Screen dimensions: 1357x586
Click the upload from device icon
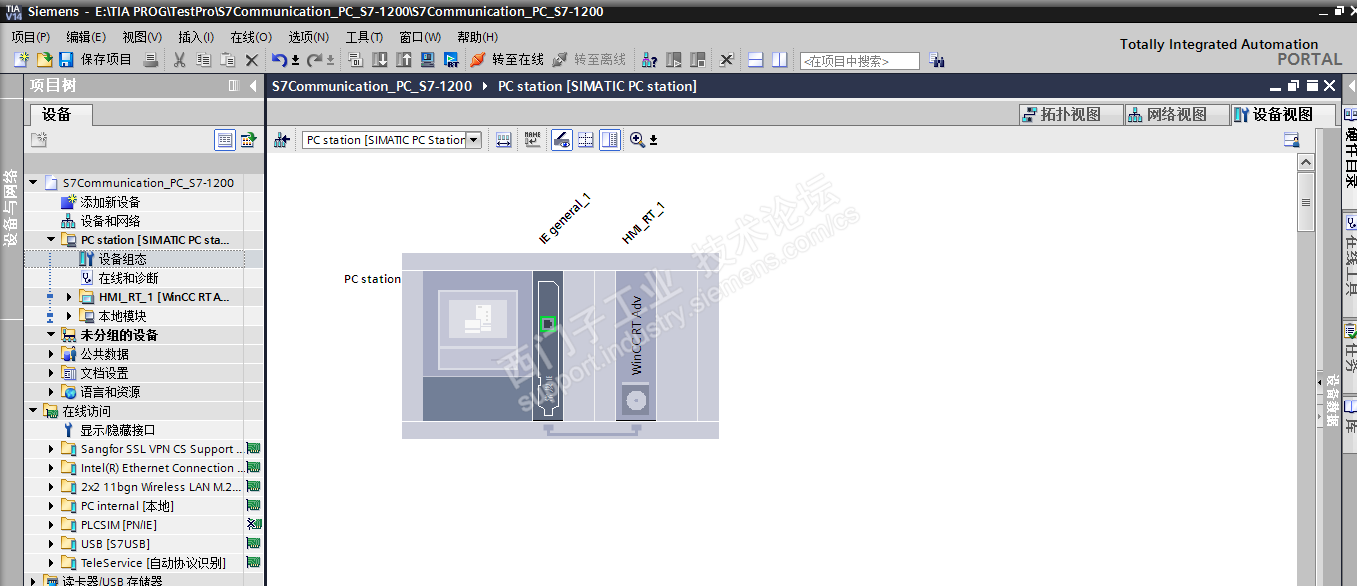404,60
